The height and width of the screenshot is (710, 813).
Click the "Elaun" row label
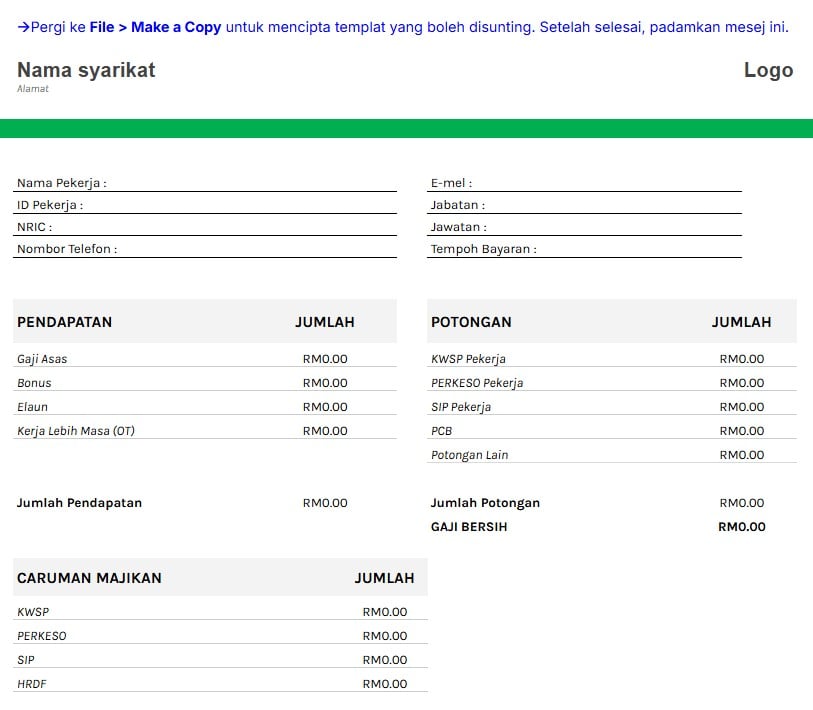(32, 407)
